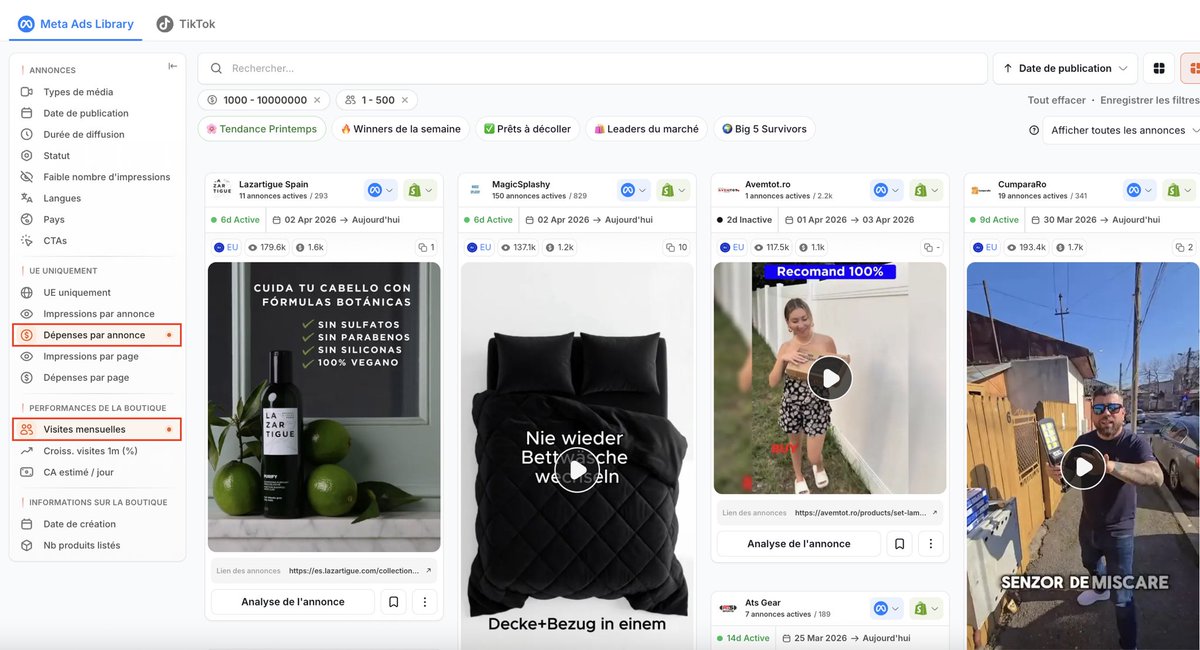Click the info icon beside Afficher toutes les annonces
1200x650 pixels.
[x=1034, y=130]
